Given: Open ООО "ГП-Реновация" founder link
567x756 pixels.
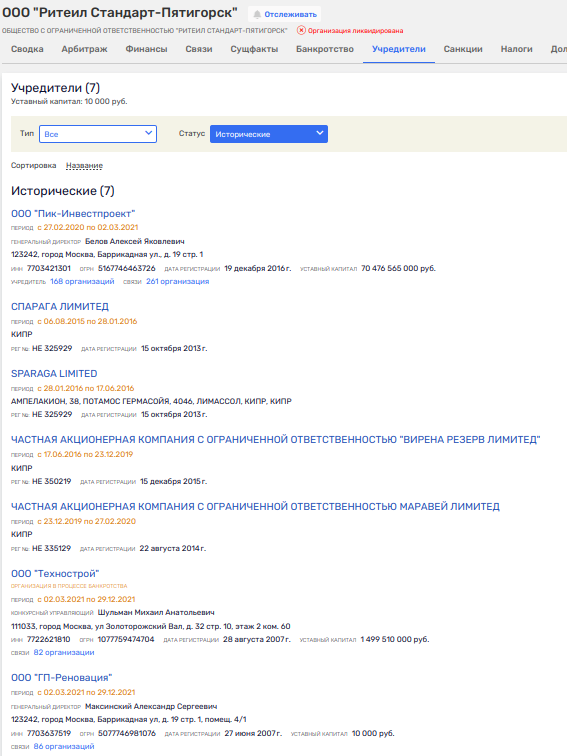Looking at the screenshot, I should click(x=61, y=678).
